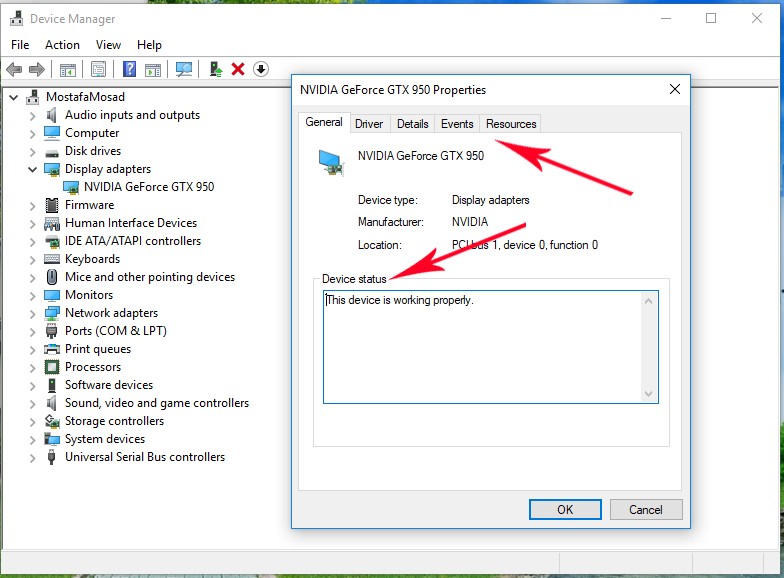Screen dimensions: 784x578
Task: Maximize the Device Manager window
Action: pyautogui.click(x=711, y=18)
